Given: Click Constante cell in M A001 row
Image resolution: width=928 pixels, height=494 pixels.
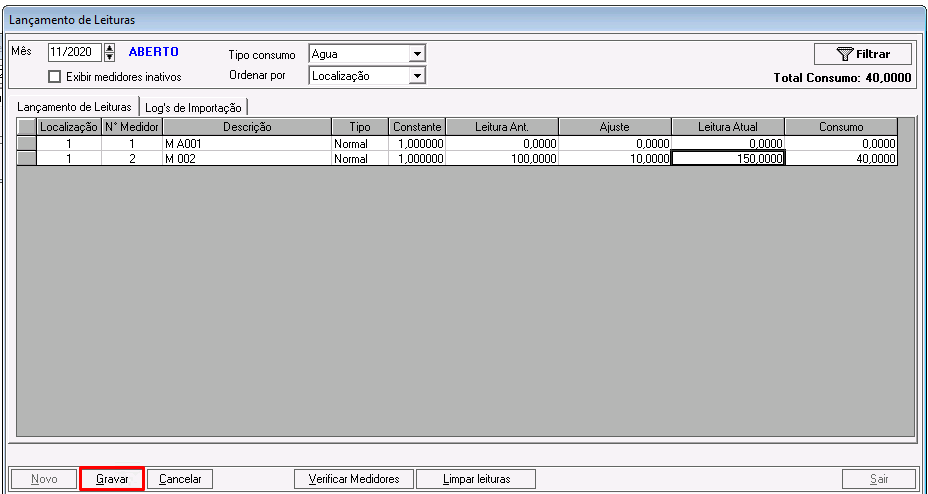Looking at the screenshot, I should [417, 143].
